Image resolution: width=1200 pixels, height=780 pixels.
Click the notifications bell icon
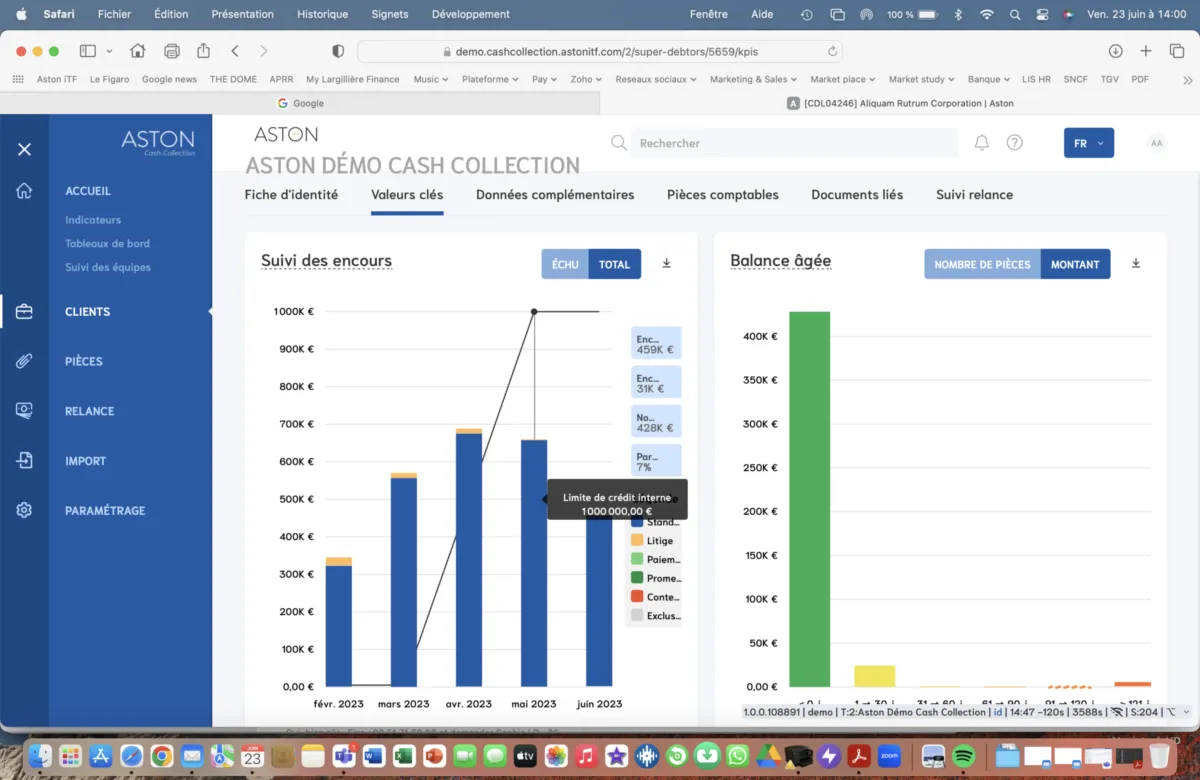point(981,143)
